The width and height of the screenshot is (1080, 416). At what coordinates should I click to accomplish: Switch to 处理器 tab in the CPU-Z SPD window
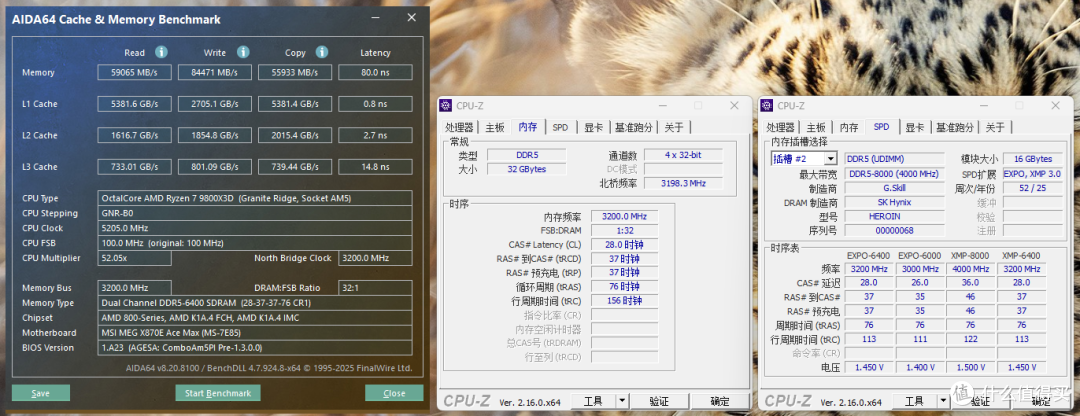(x=780, y=127)
